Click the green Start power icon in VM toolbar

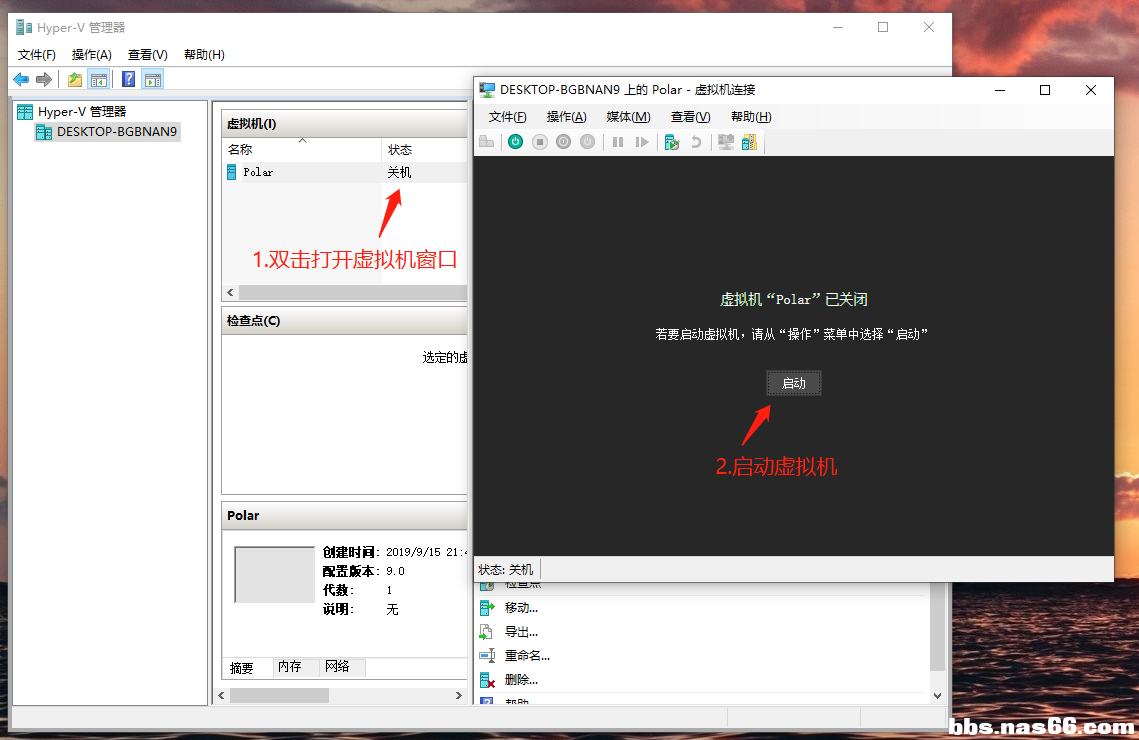[x=515, y=142]
